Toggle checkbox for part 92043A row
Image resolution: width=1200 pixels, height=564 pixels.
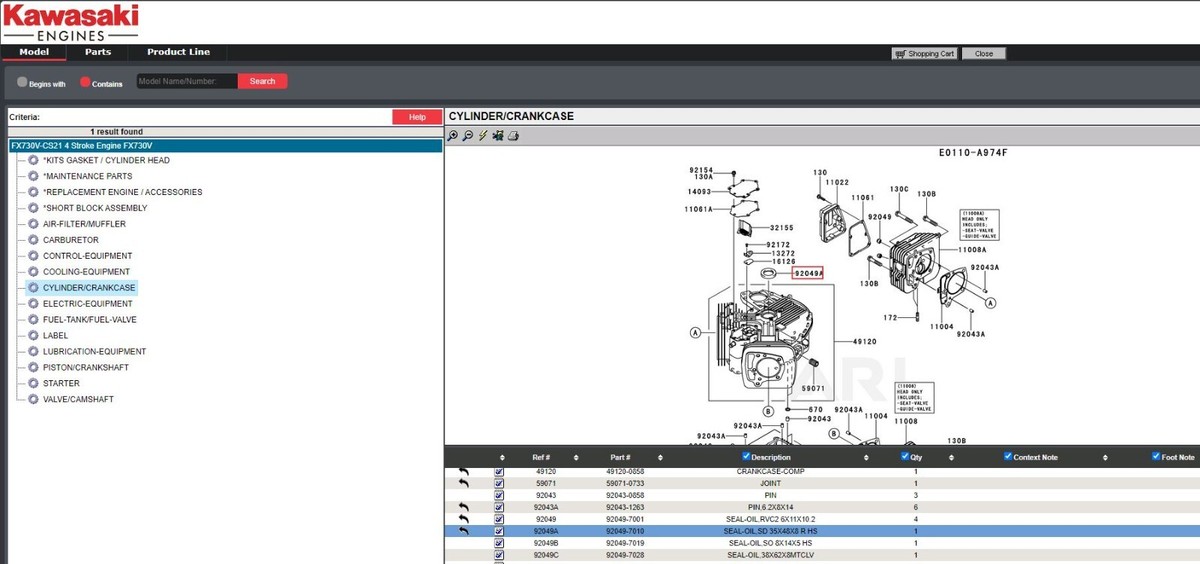[x=499, y=507]
